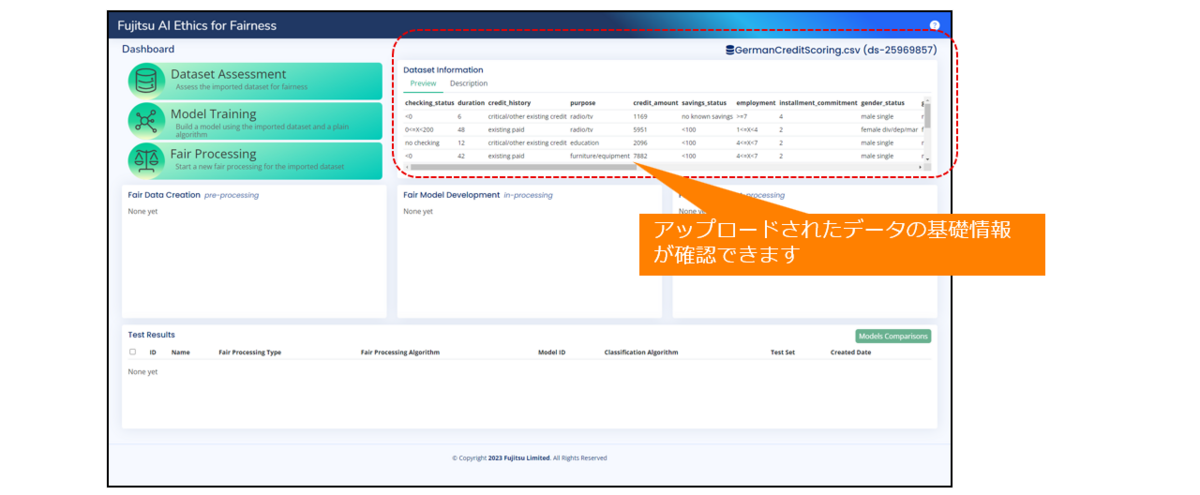Image resolution: width=1200 pixels, height=495 pixels.
Task: Click the 'education' purpose cell
Action: pos(585,143)
